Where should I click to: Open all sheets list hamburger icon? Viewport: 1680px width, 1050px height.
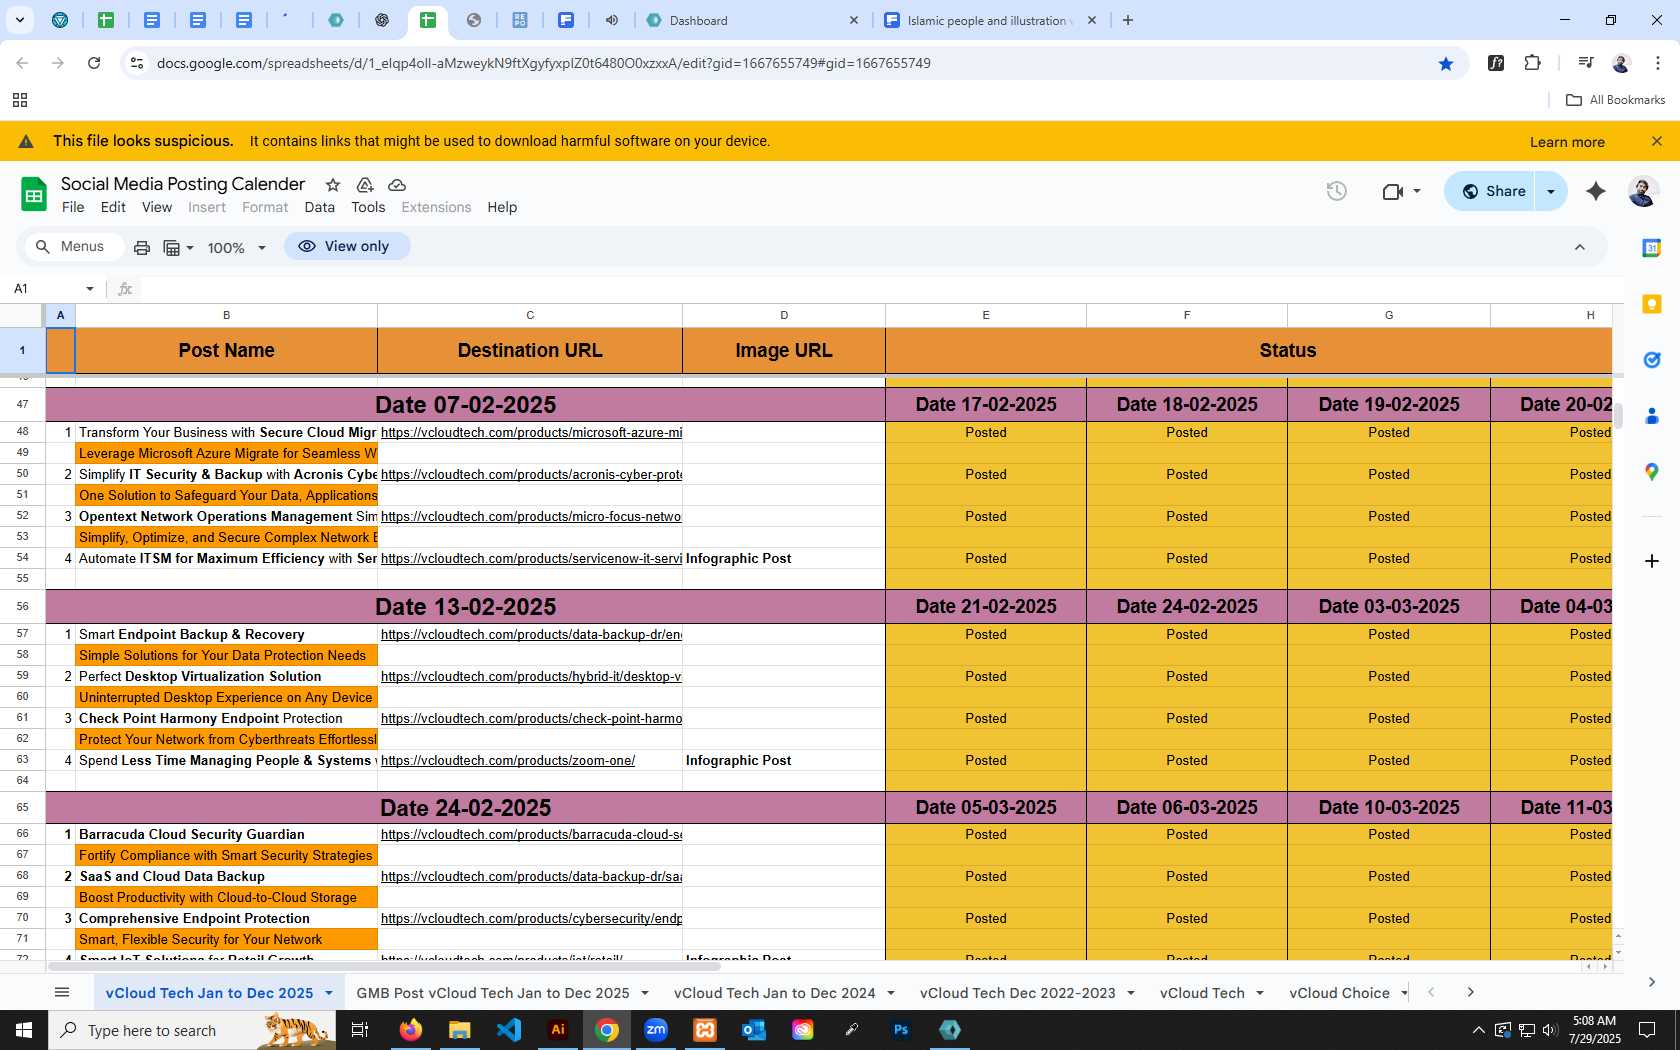pyautogui.click(x=62, y=992)
